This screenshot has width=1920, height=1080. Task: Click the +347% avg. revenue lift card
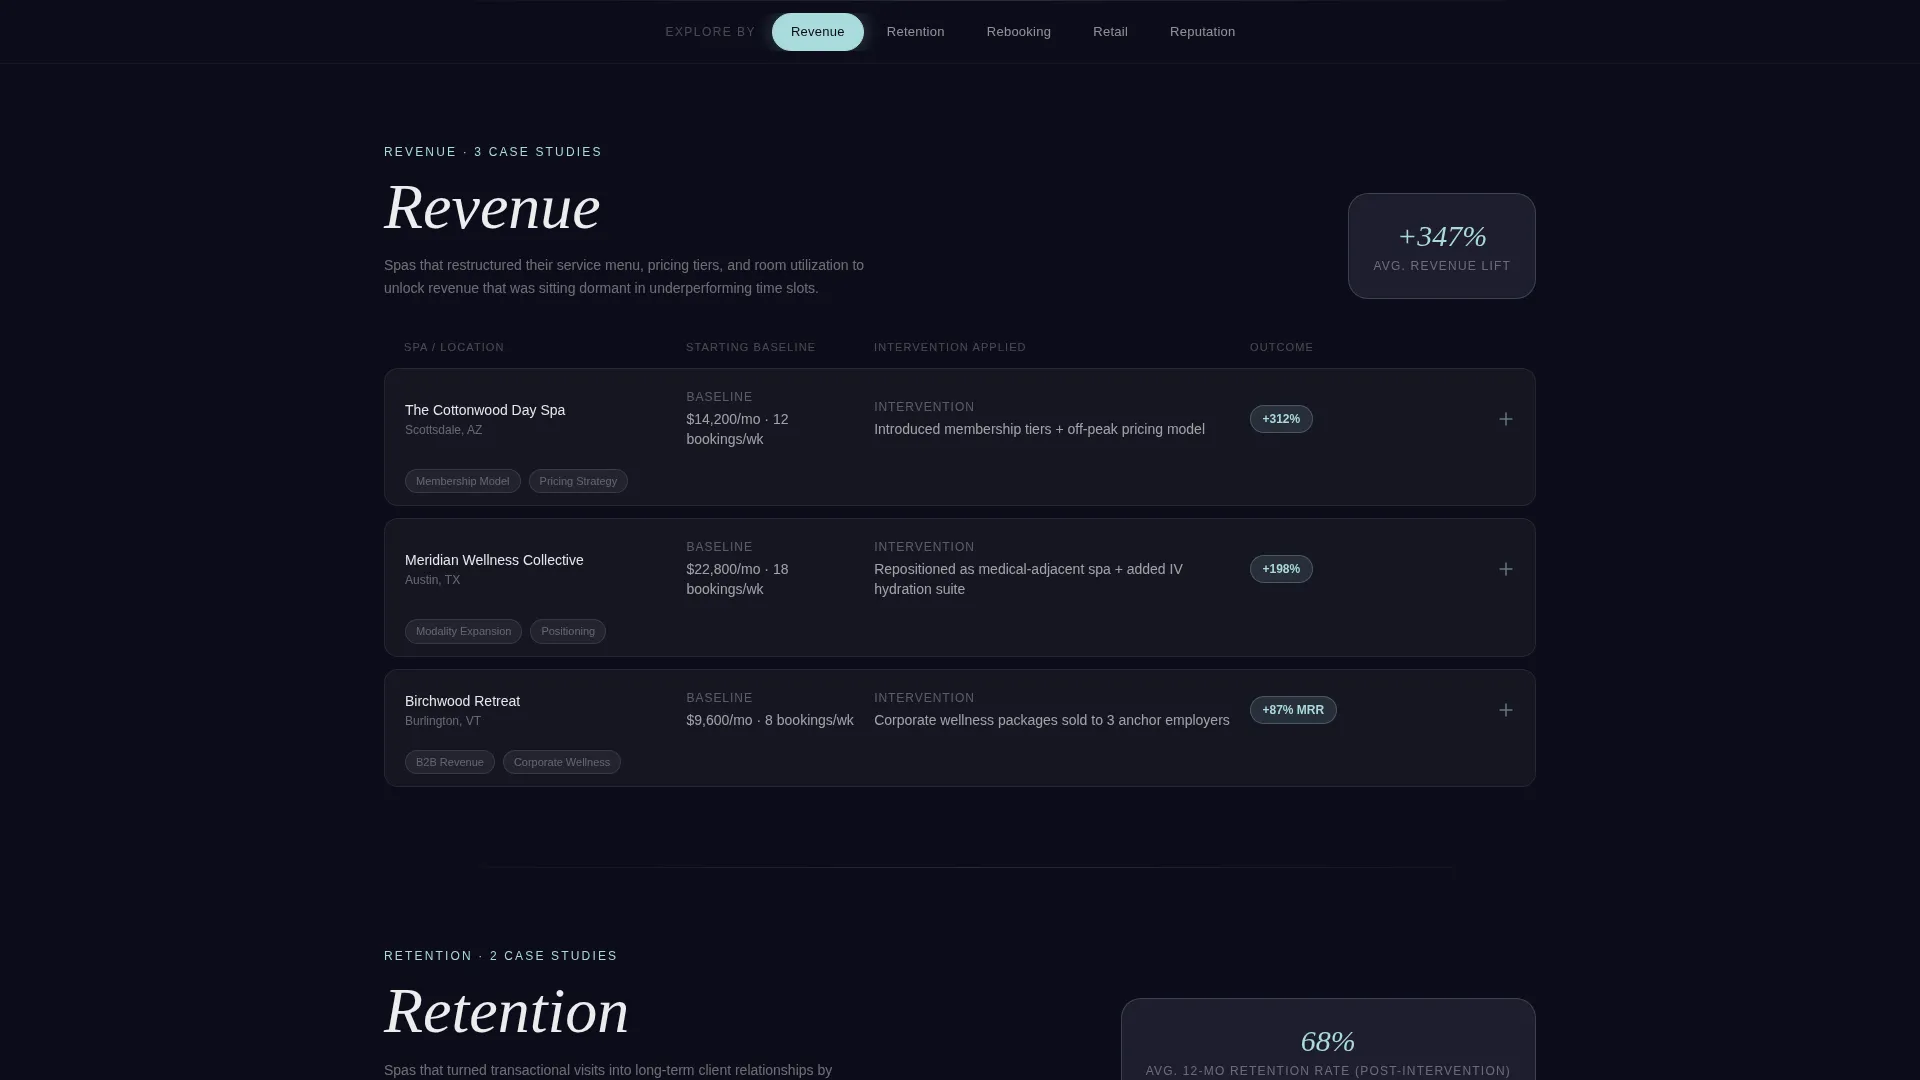tap(1441, 246)
